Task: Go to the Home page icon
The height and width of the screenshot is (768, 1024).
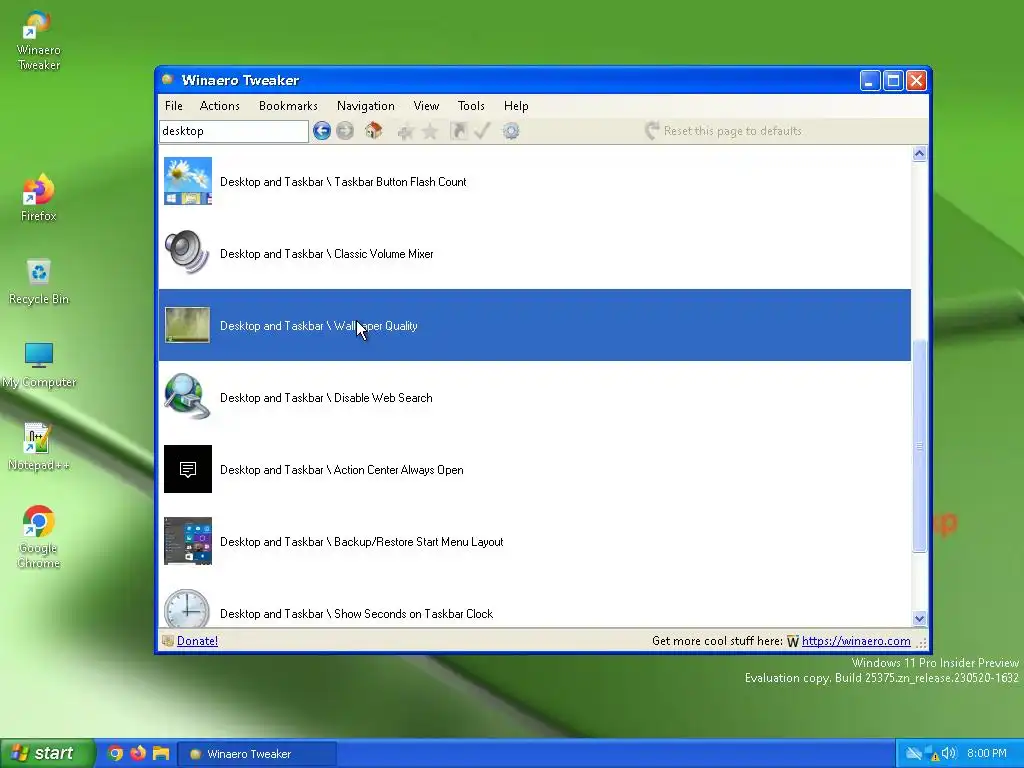Action: pos(374,131)
